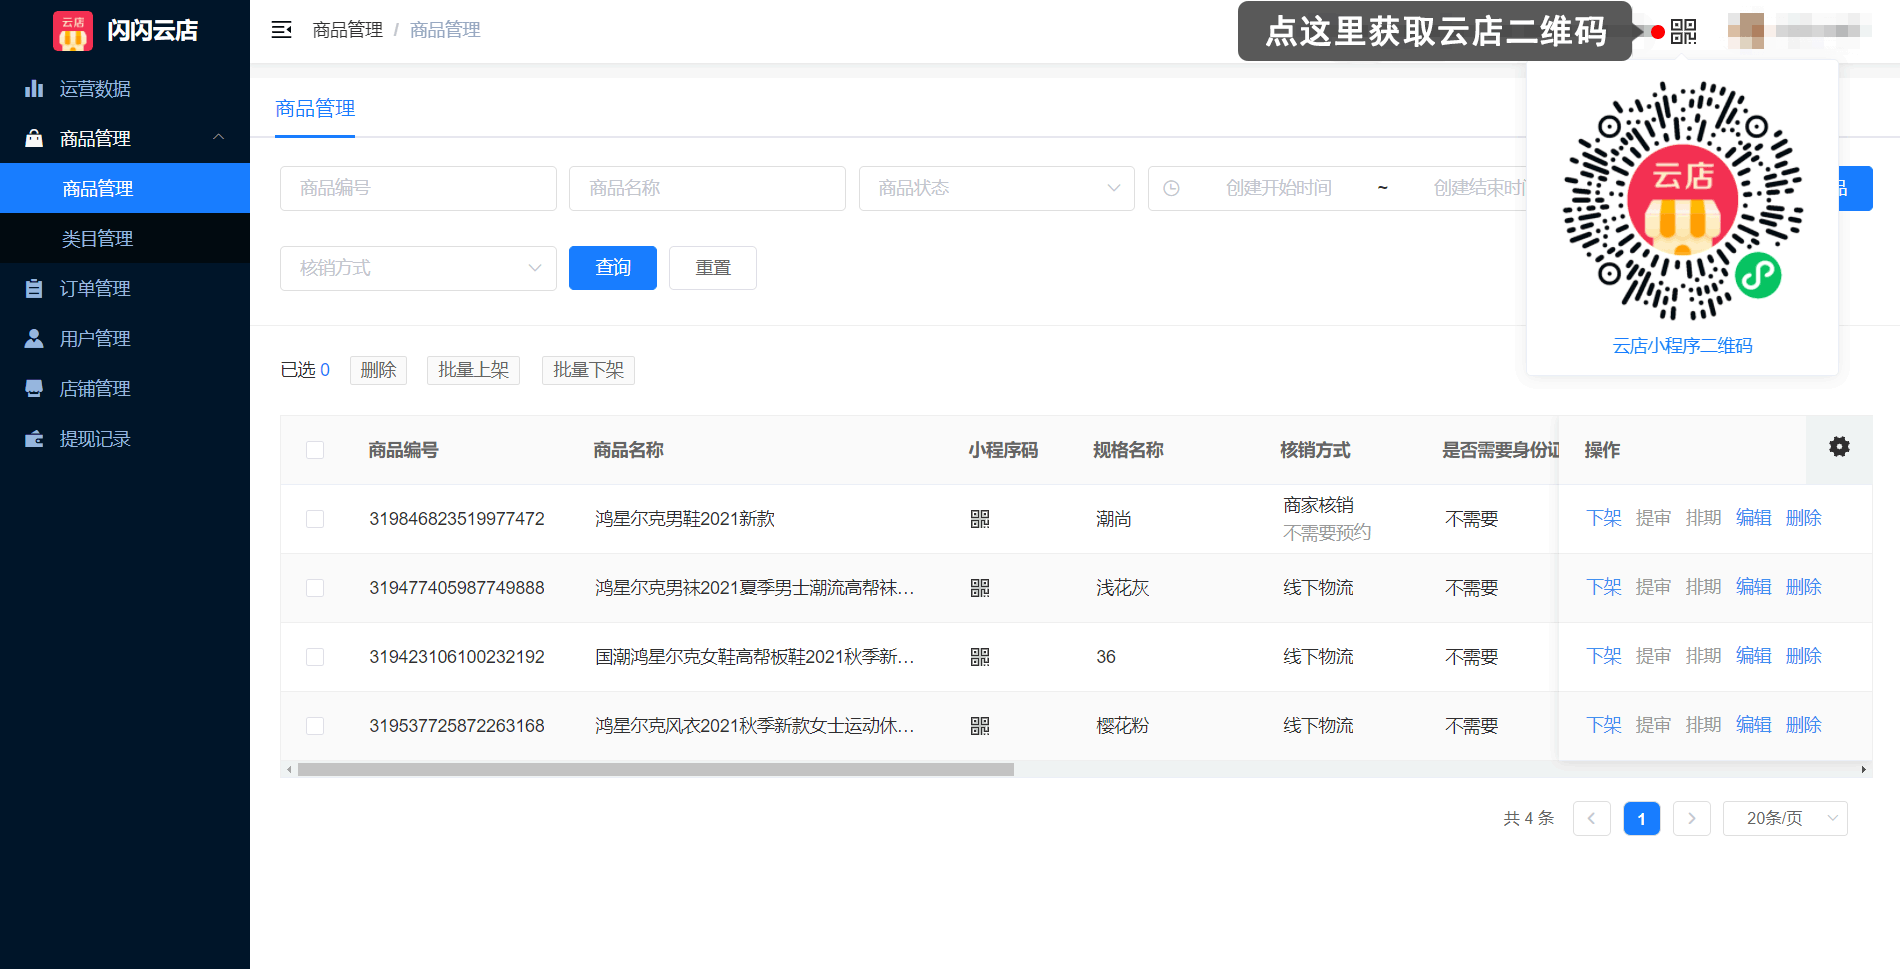
Task: Open 用户管理 in the sidebar
Action: [125, 338]
